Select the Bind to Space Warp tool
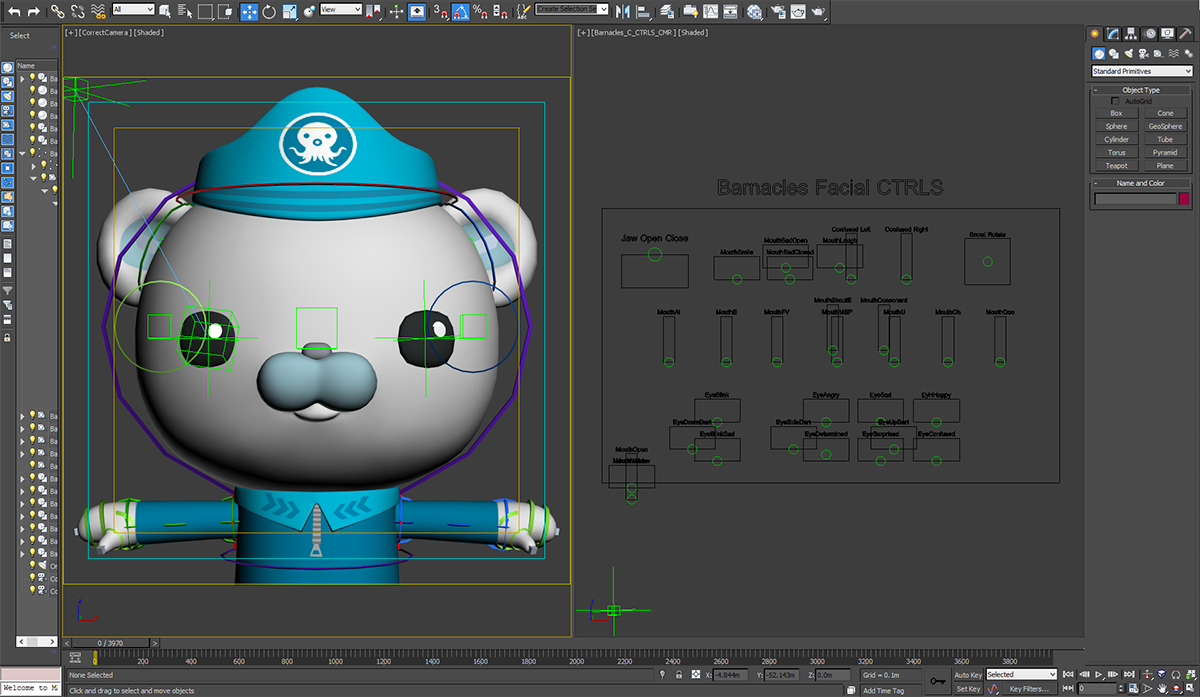The image size is (1200, 697). (x=98, y=12)
